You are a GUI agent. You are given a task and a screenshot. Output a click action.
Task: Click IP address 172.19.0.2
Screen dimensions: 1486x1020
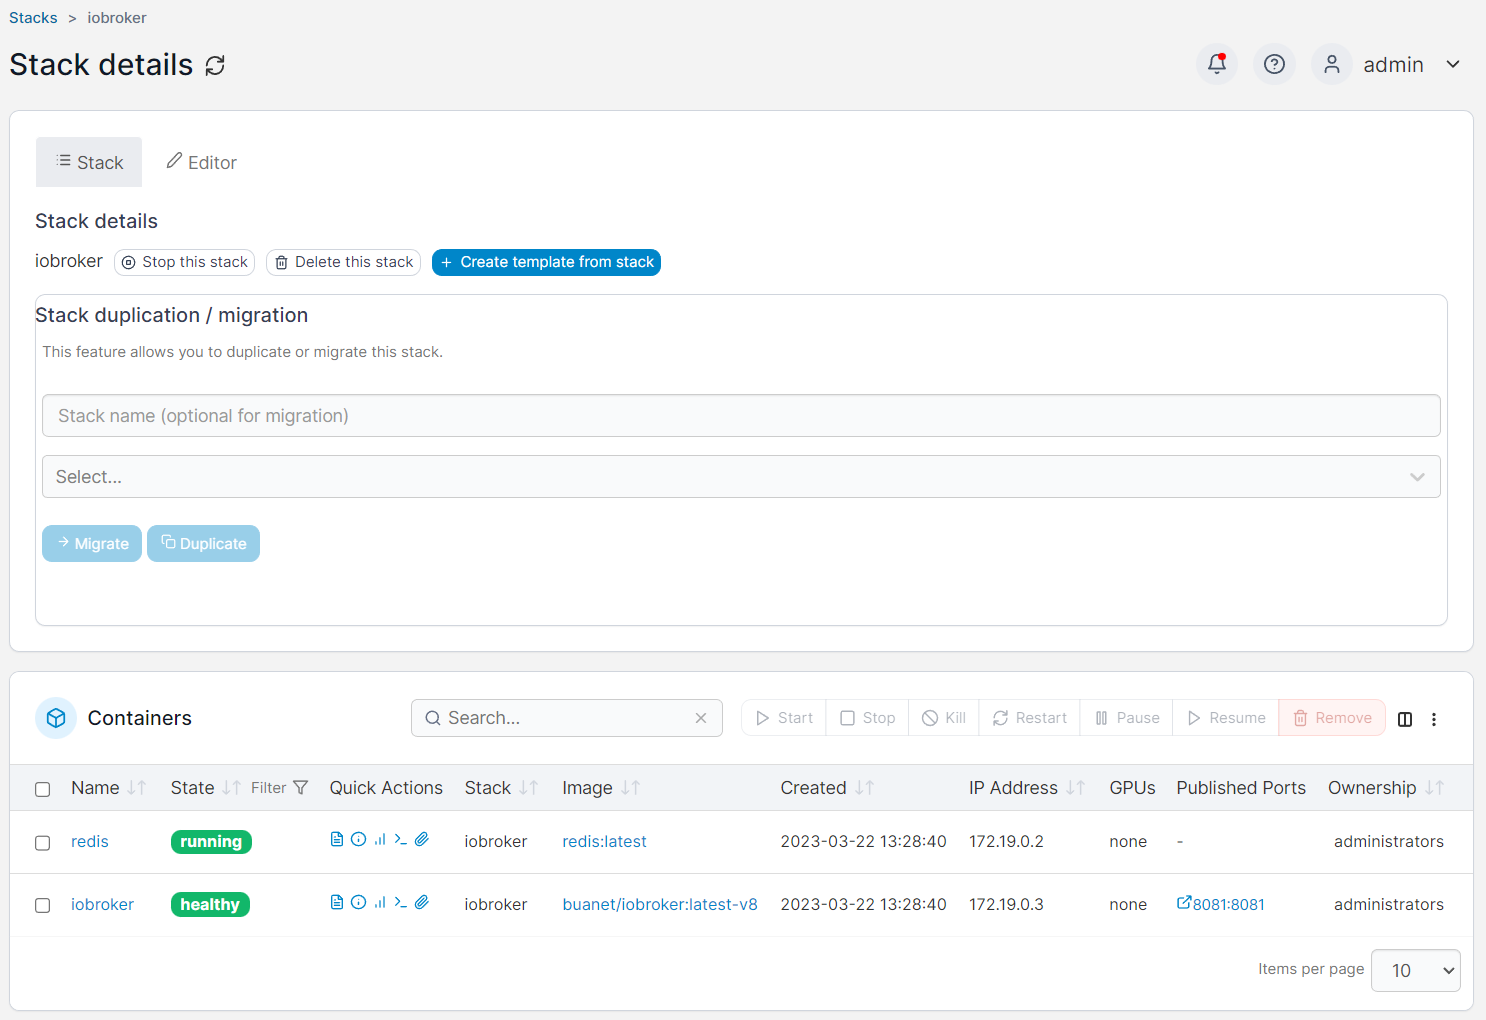click(x=1006, y=842)
